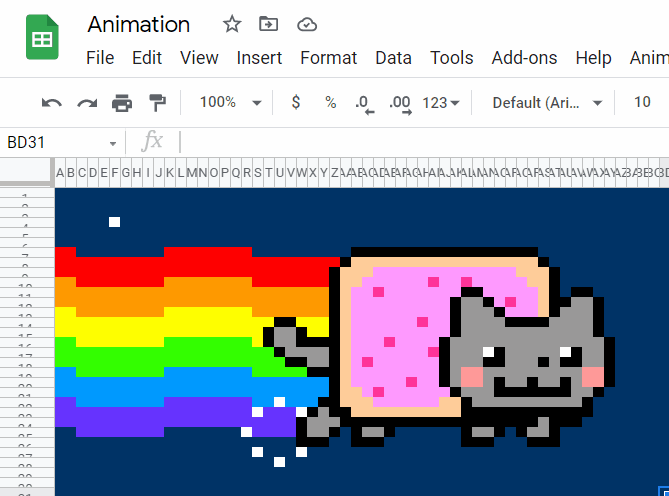The width and height of the screenshot is (669, 496).
Task: Open the Google Sheets home icon
Action: 42,37
